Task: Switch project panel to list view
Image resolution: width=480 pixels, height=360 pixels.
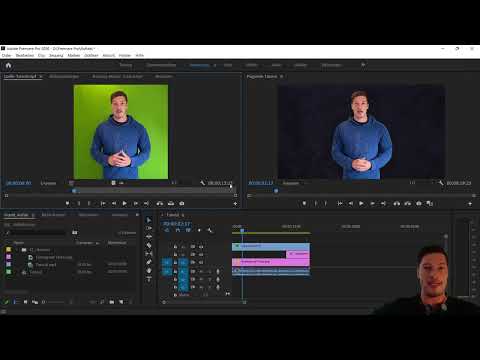Action: point(15,302)
